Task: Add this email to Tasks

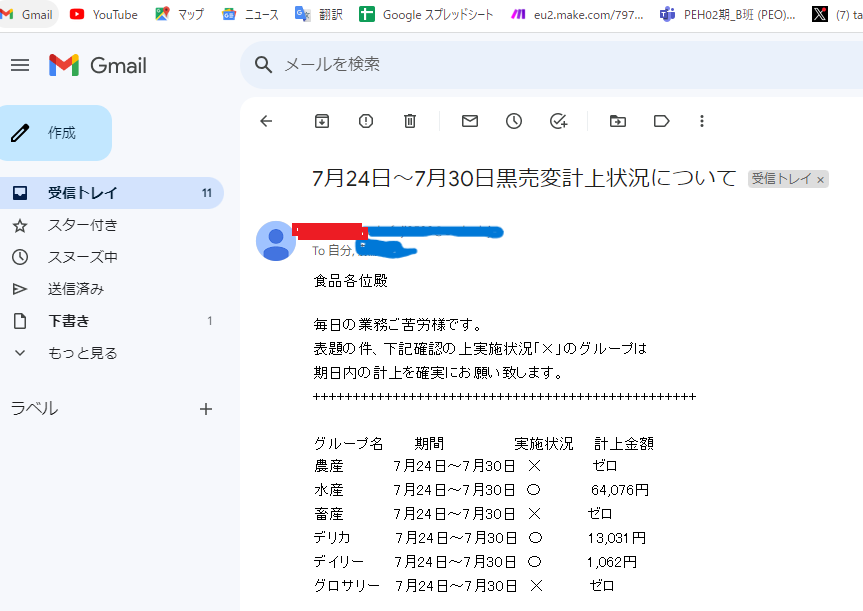Action: coord(558,120)
